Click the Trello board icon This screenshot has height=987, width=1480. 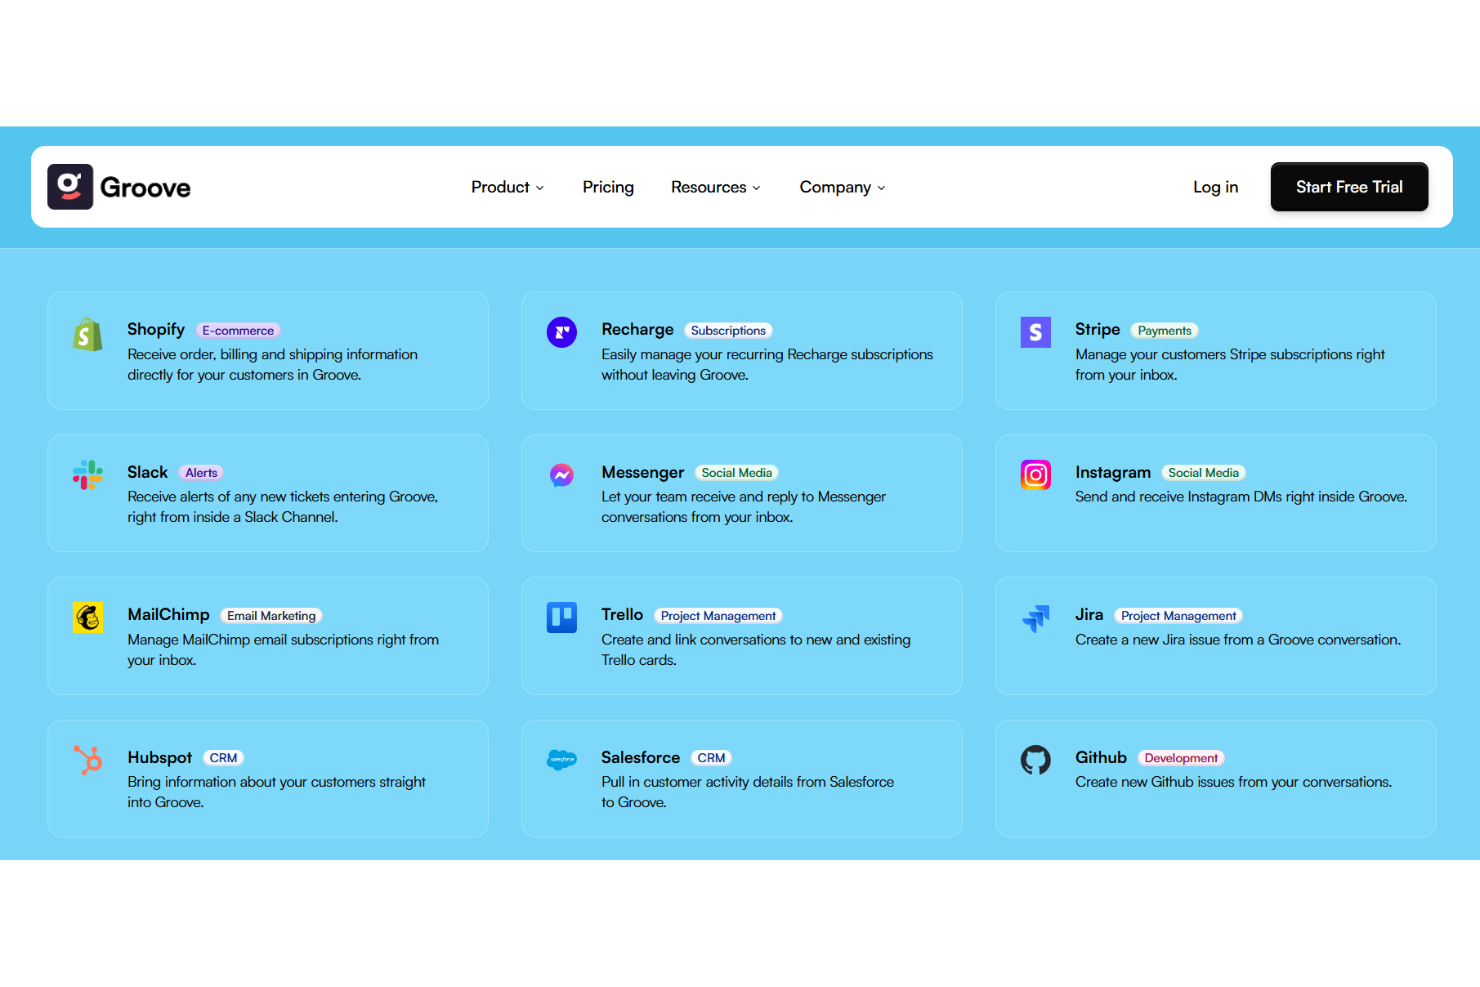[561, 617]
